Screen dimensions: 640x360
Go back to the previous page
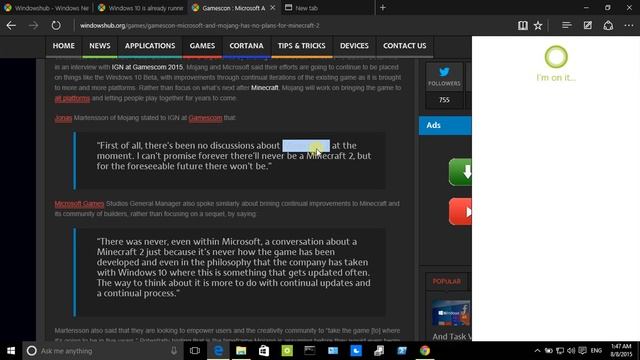click(11, 25)
